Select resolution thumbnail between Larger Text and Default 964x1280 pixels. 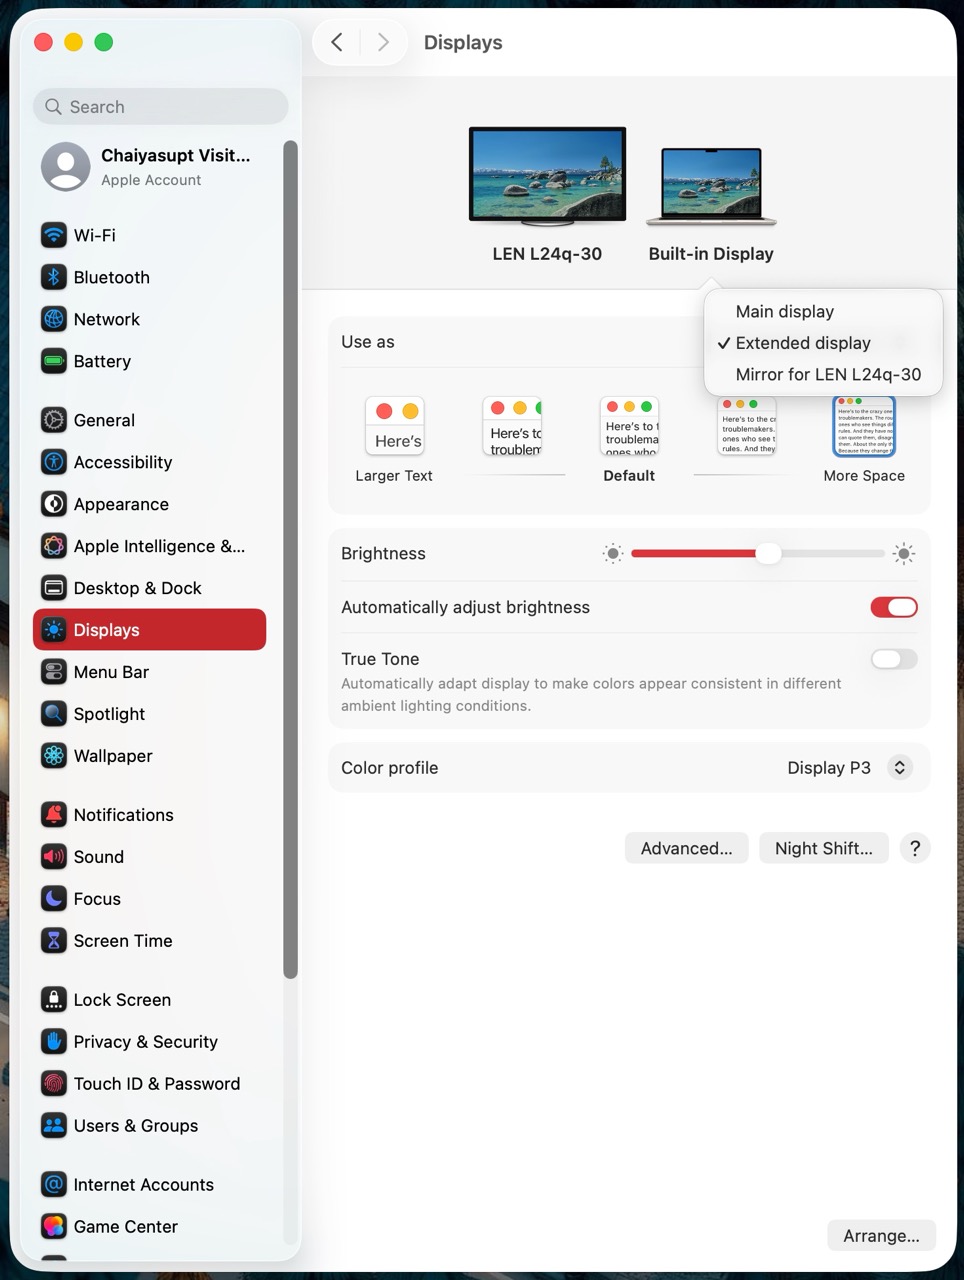pyautogui.click(x=512, y=426)
